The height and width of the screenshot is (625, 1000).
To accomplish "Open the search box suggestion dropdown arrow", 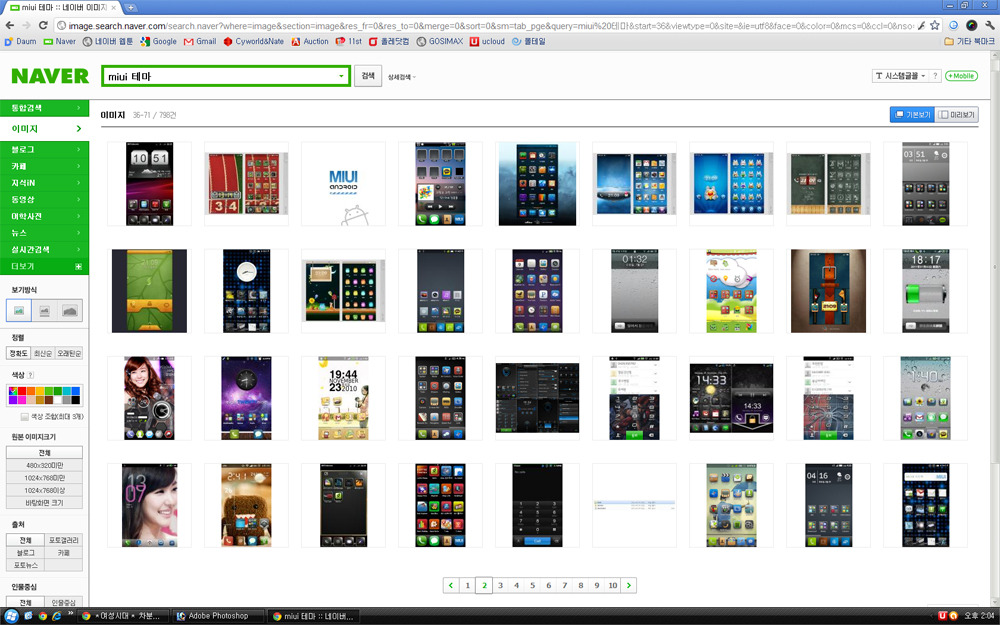I will point(341,76).
